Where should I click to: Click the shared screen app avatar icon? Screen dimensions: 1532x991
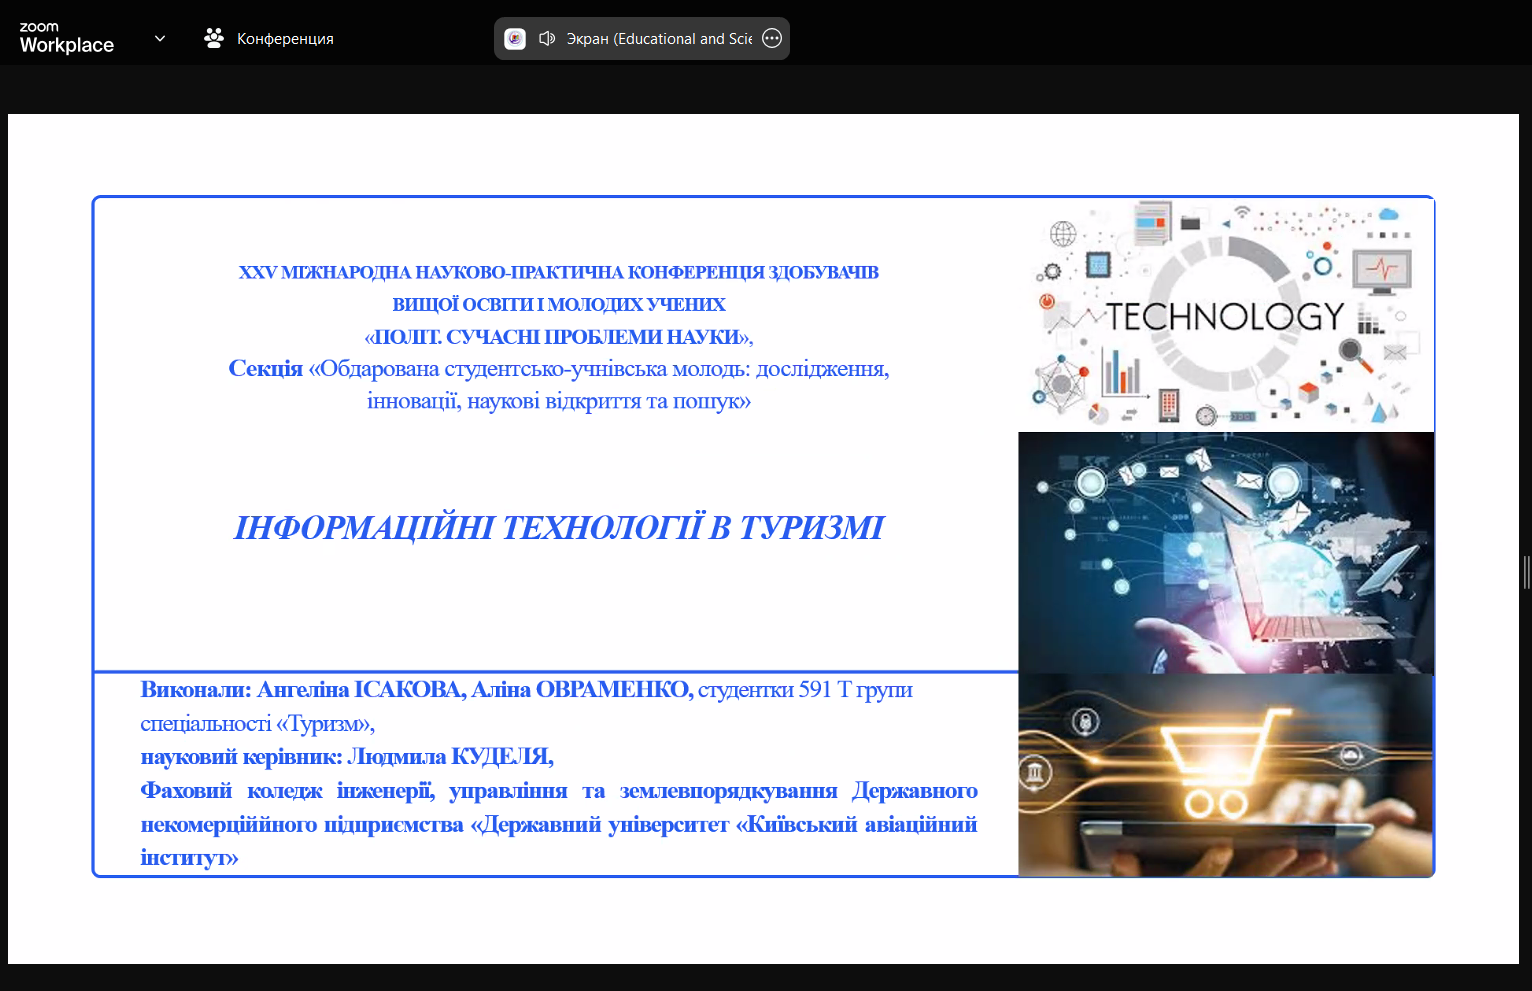click(x=515, y=39)
